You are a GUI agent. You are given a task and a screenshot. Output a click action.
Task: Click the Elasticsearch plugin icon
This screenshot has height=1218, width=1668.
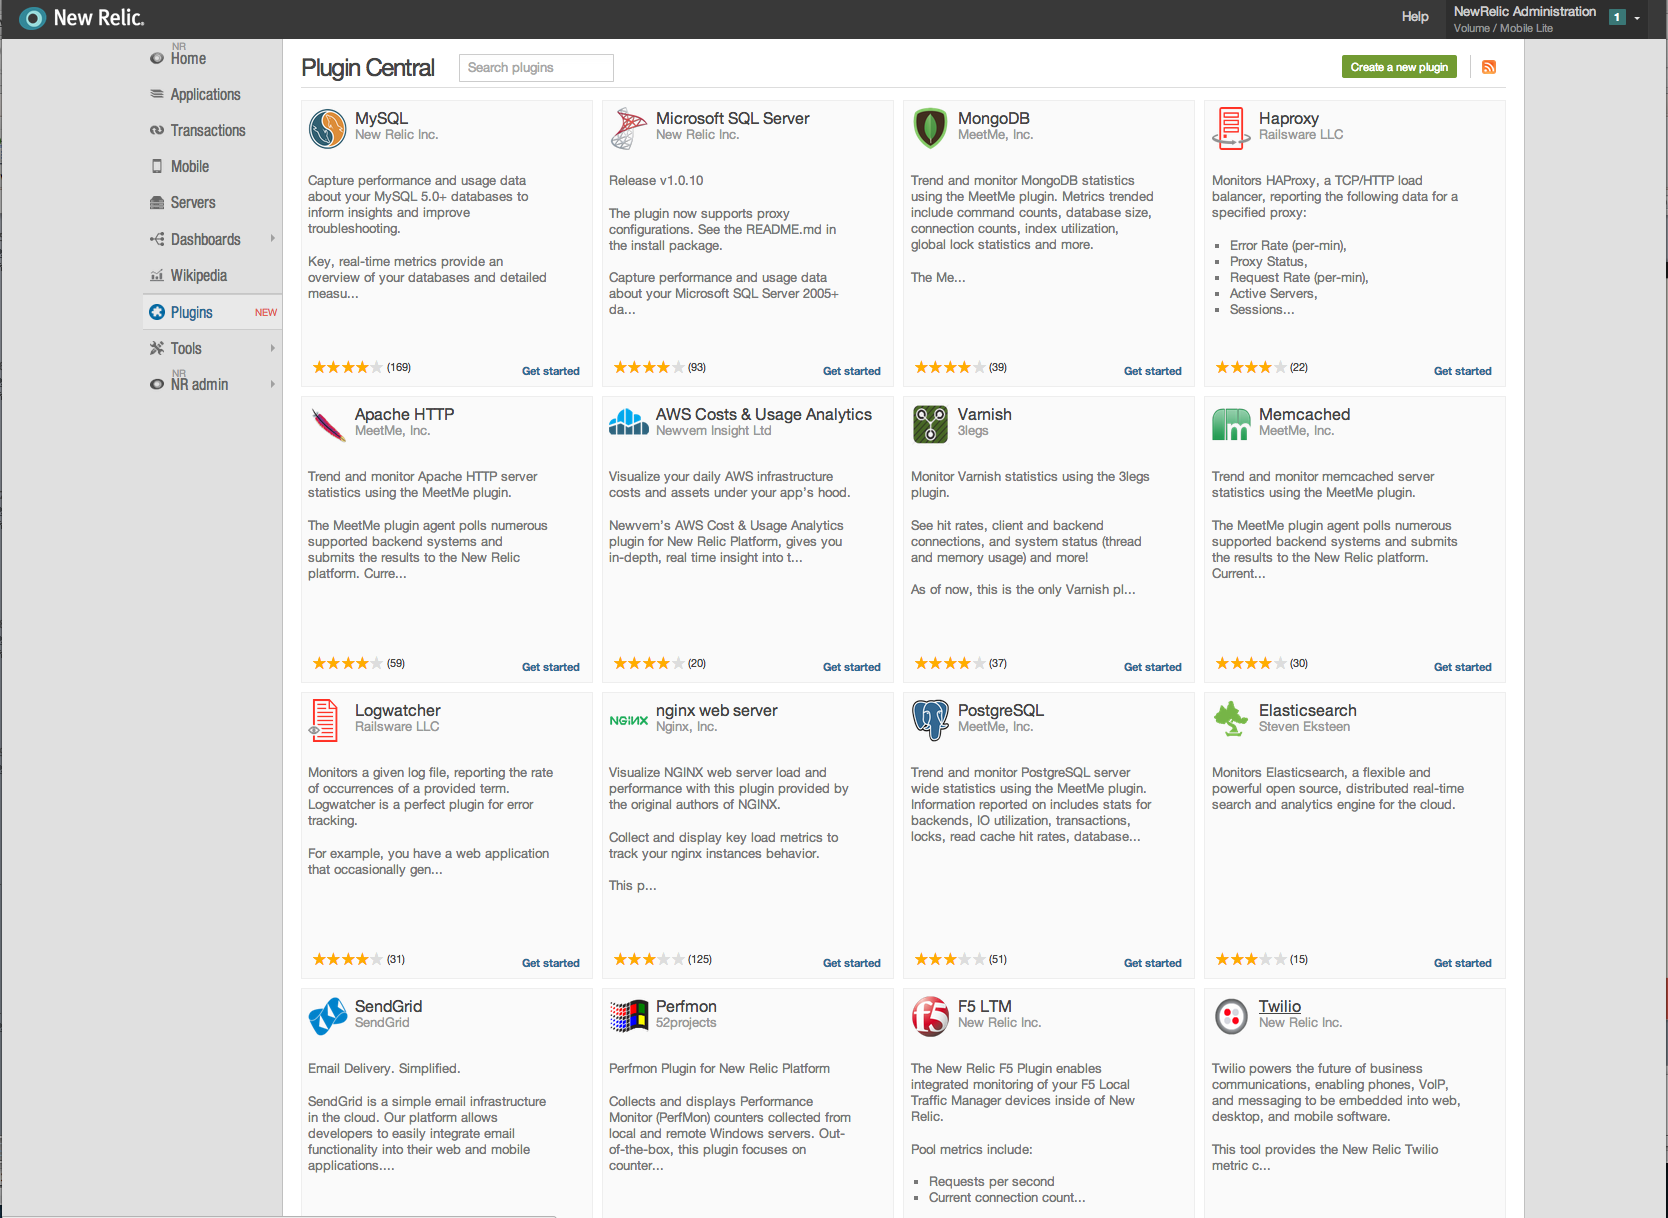1230,719
